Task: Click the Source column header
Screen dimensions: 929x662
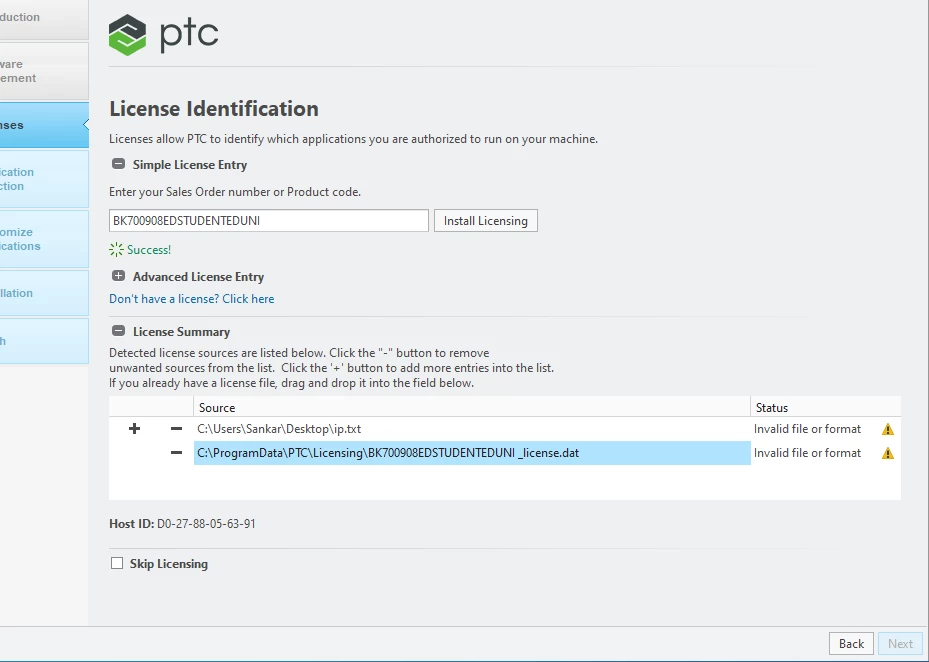Action: [x=472, y=407]
